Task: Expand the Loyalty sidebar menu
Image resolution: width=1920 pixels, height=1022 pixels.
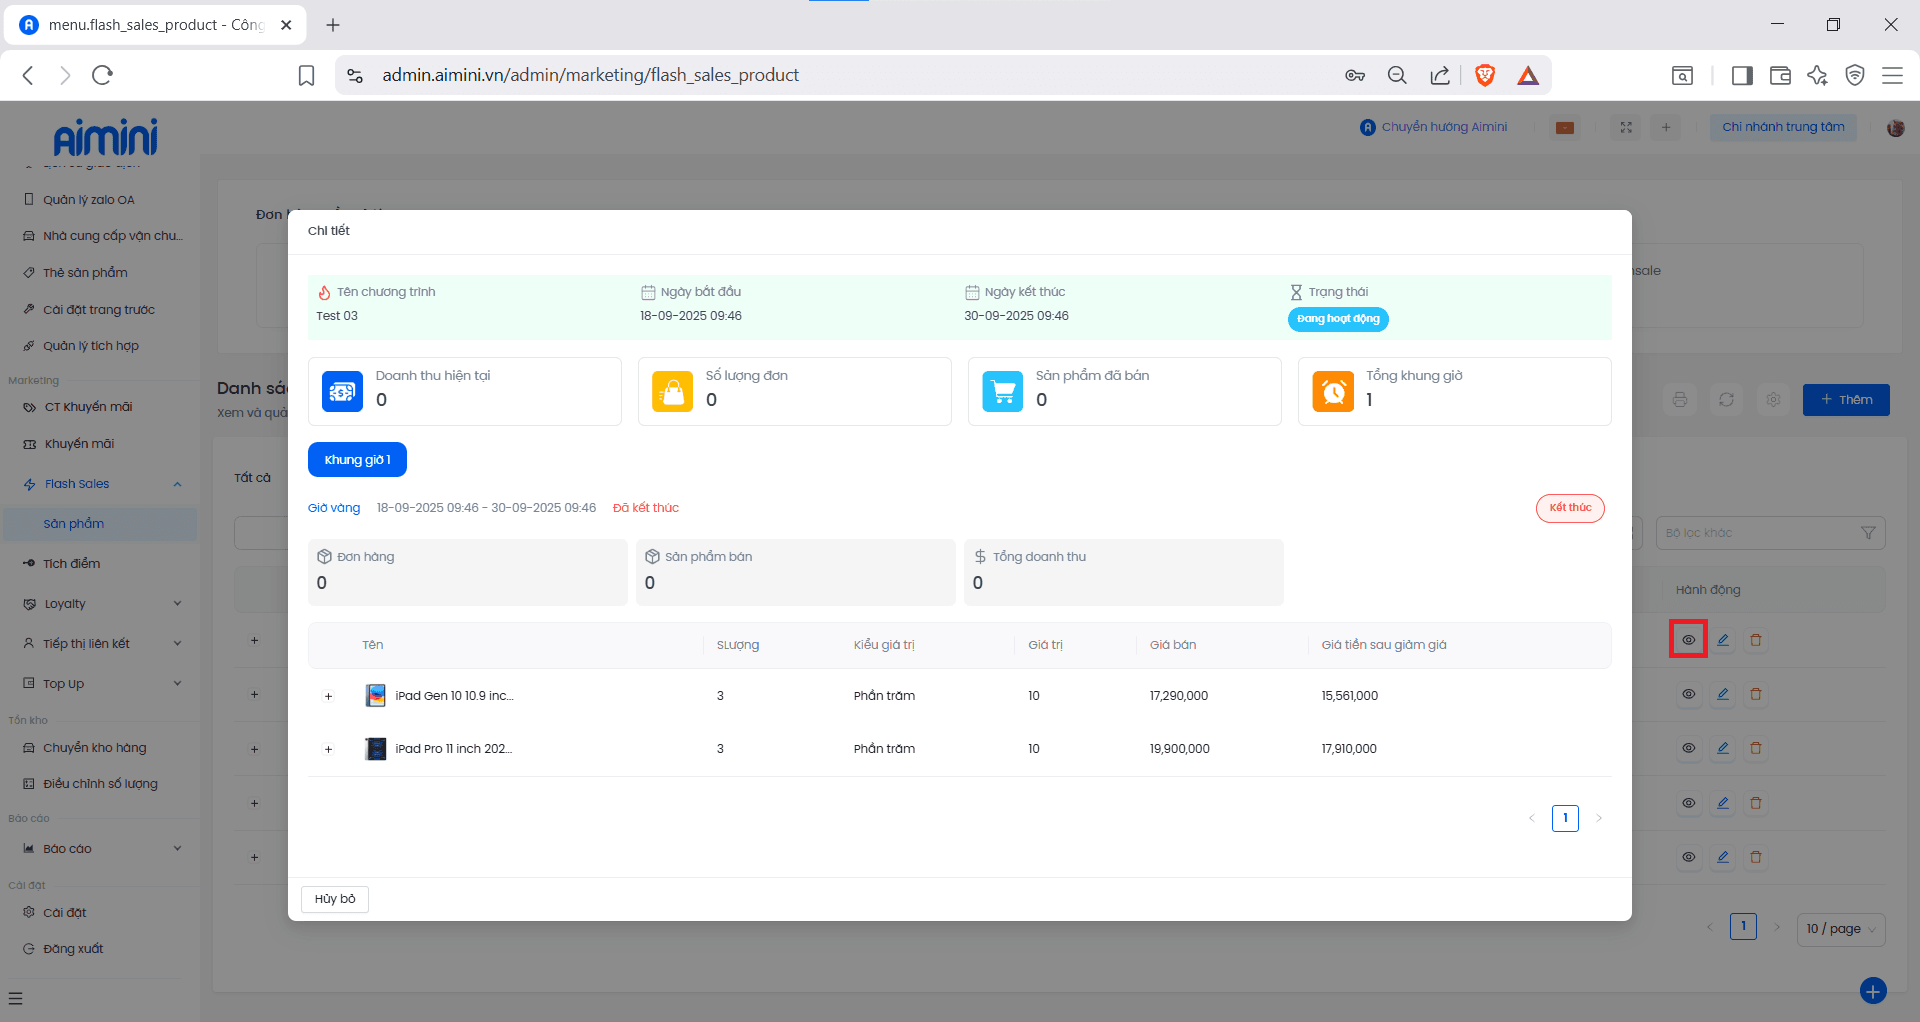Action: click(x=177, y=604)
